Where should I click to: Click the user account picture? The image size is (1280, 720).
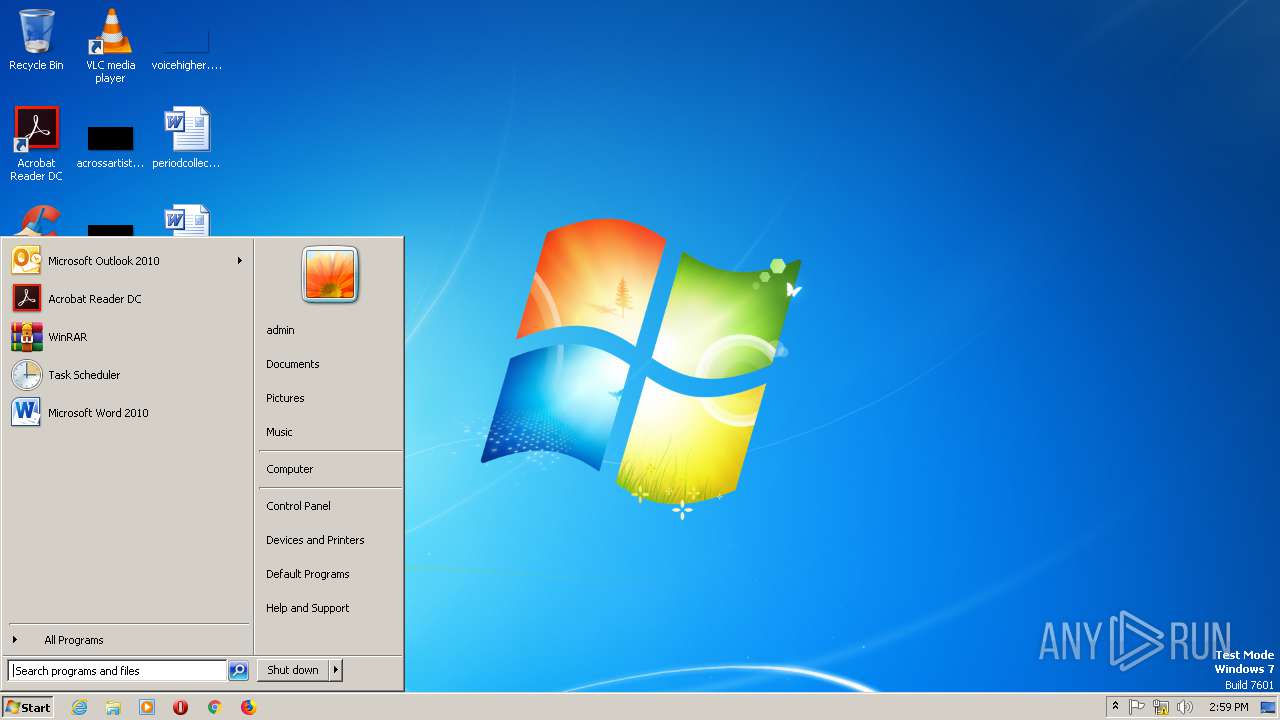[x=330, y=275]
